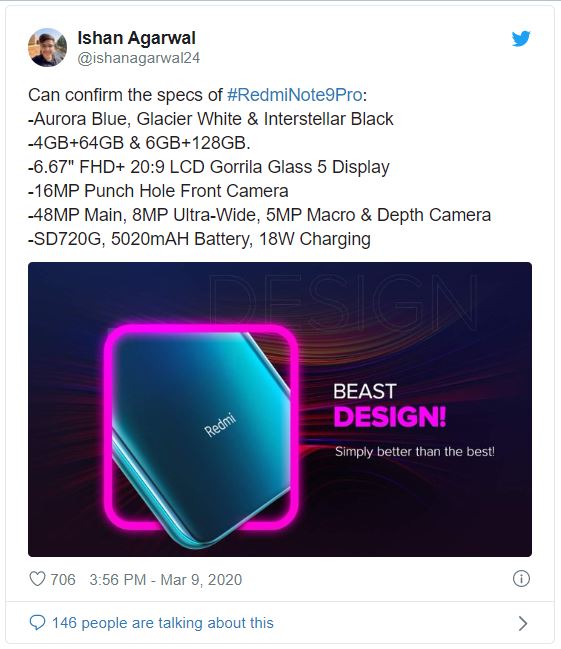Visit the @ishanagarwal24 handle

coord(138,58)
